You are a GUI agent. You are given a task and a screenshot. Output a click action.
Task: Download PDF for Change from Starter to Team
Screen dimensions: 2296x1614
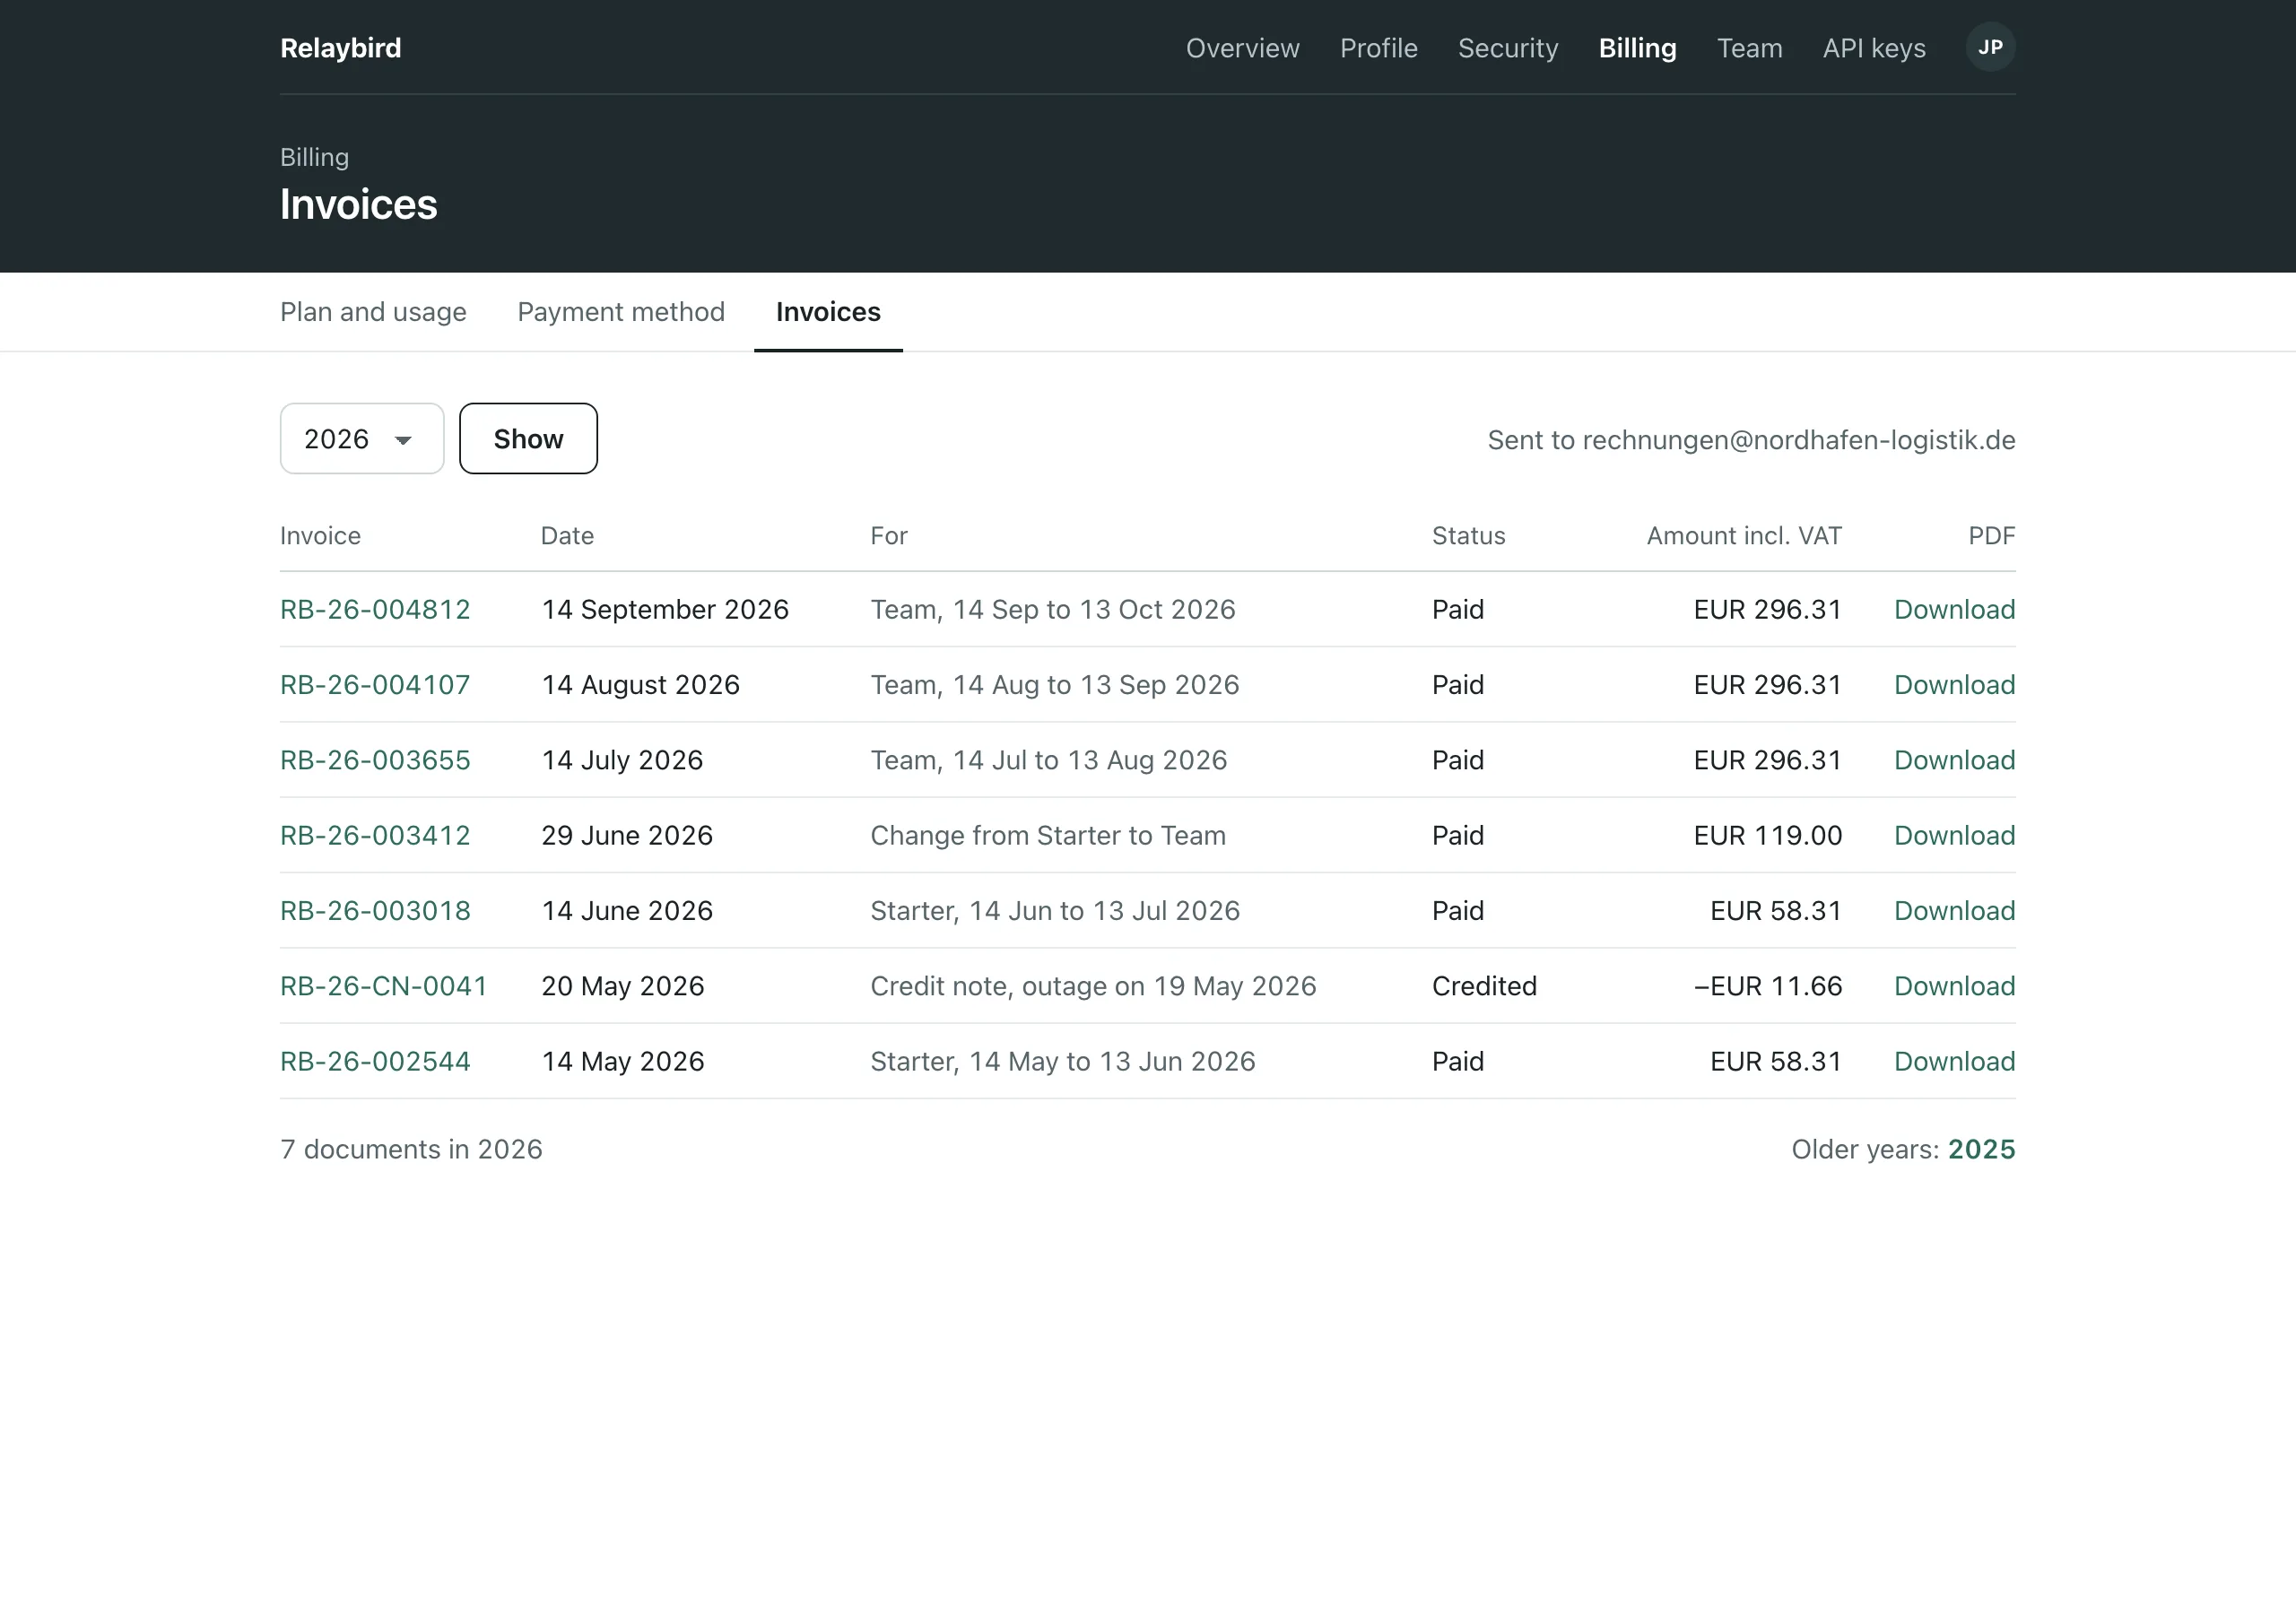pos(1954,835)
